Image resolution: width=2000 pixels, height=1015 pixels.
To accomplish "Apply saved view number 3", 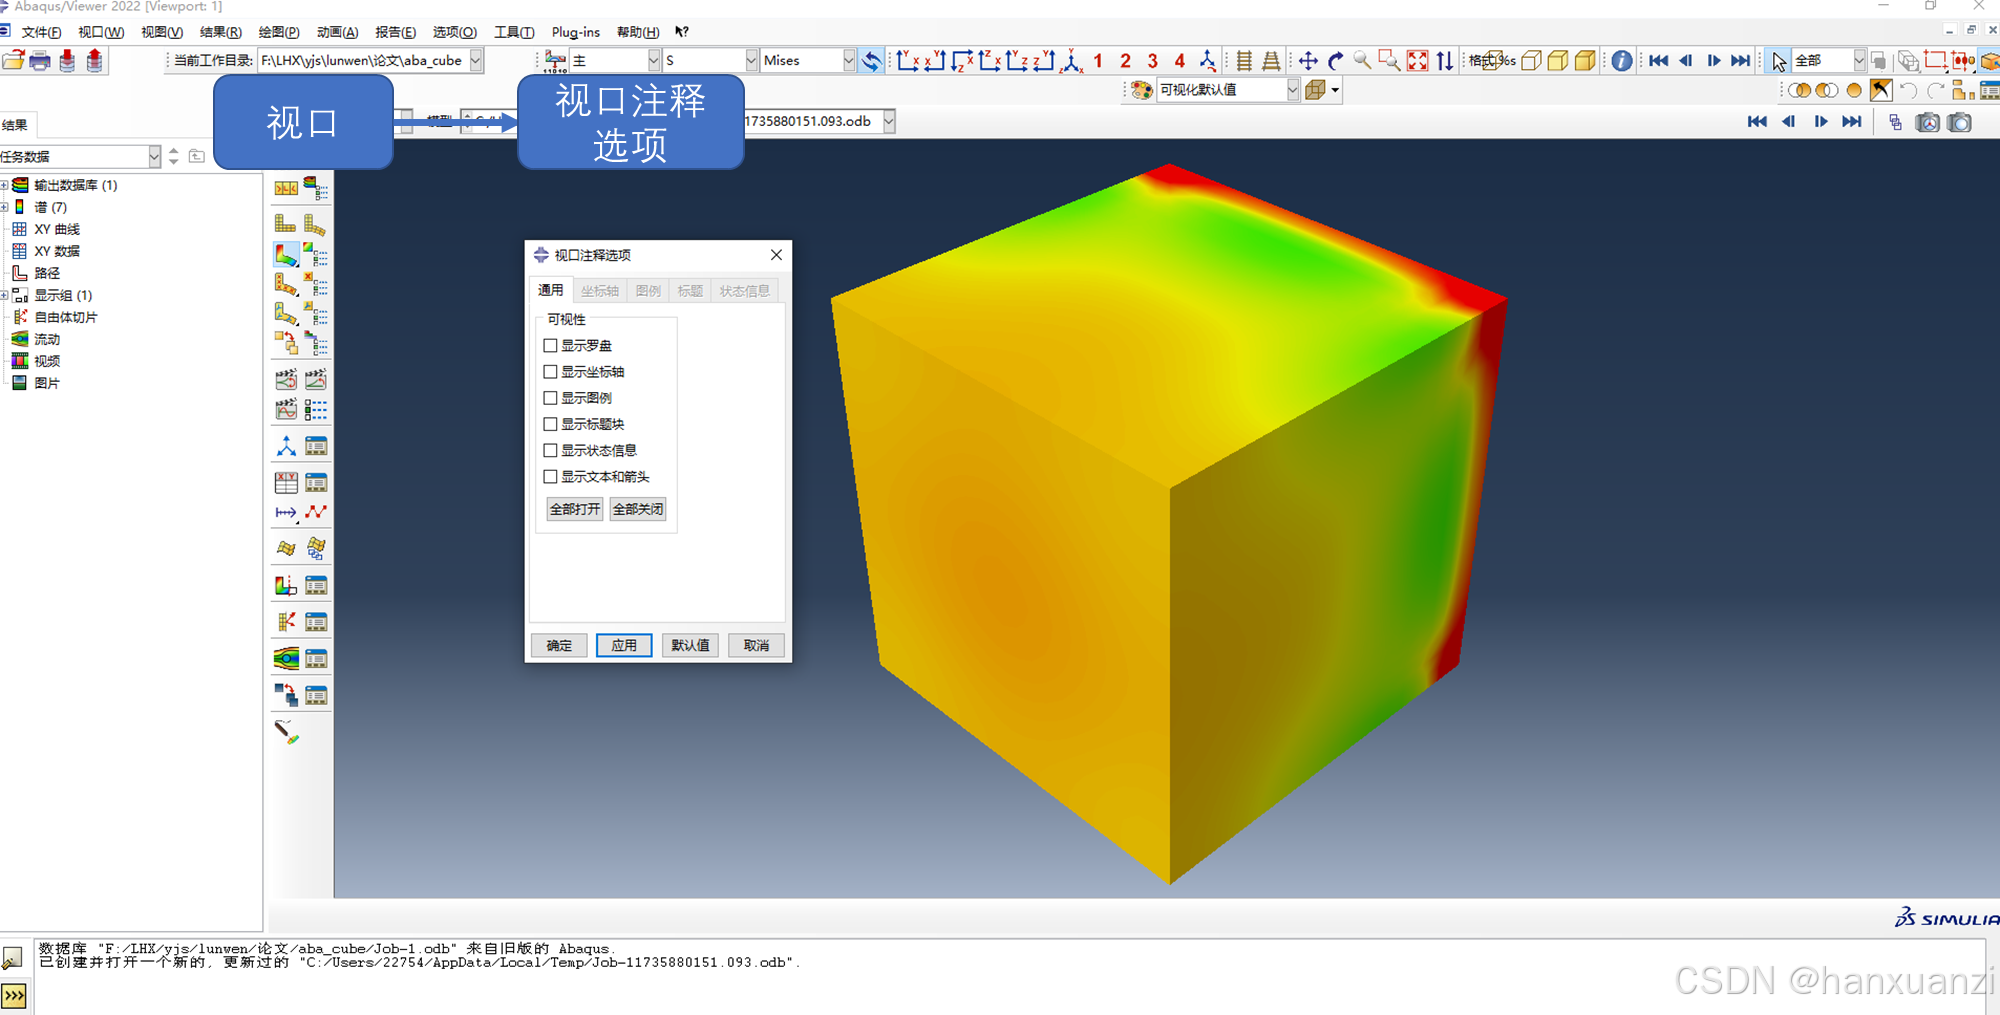I will pos(1152,61).
